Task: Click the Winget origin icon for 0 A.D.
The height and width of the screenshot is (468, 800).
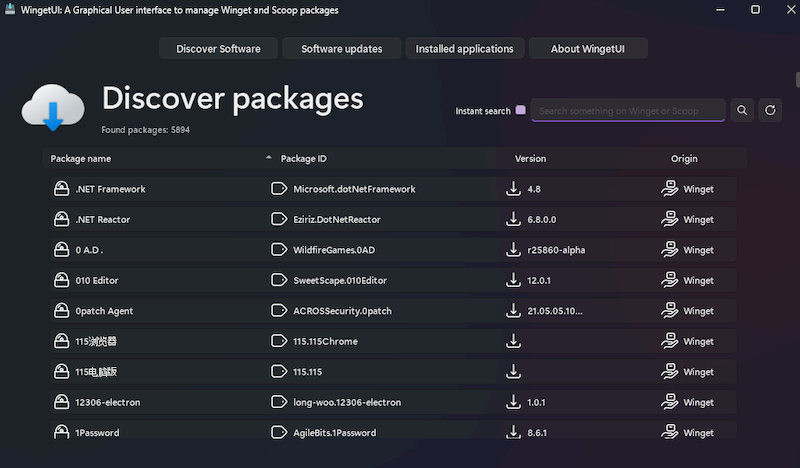Action: [670, 250]
